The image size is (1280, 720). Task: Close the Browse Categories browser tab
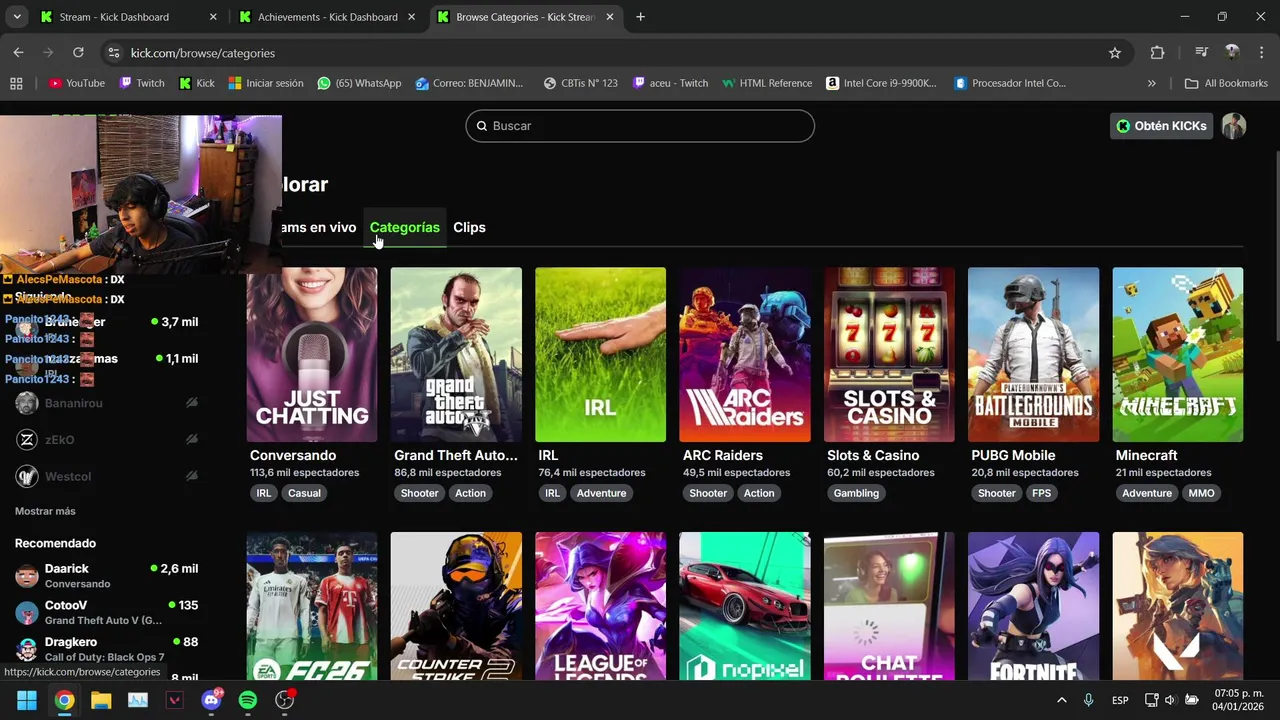coord(609,17)
